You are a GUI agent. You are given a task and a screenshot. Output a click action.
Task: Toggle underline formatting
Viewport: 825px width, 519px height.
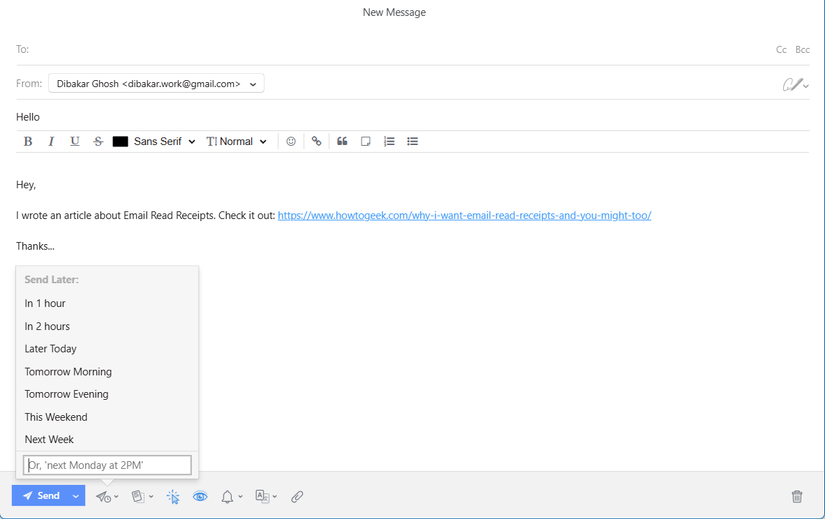click(x=75, y=141)
